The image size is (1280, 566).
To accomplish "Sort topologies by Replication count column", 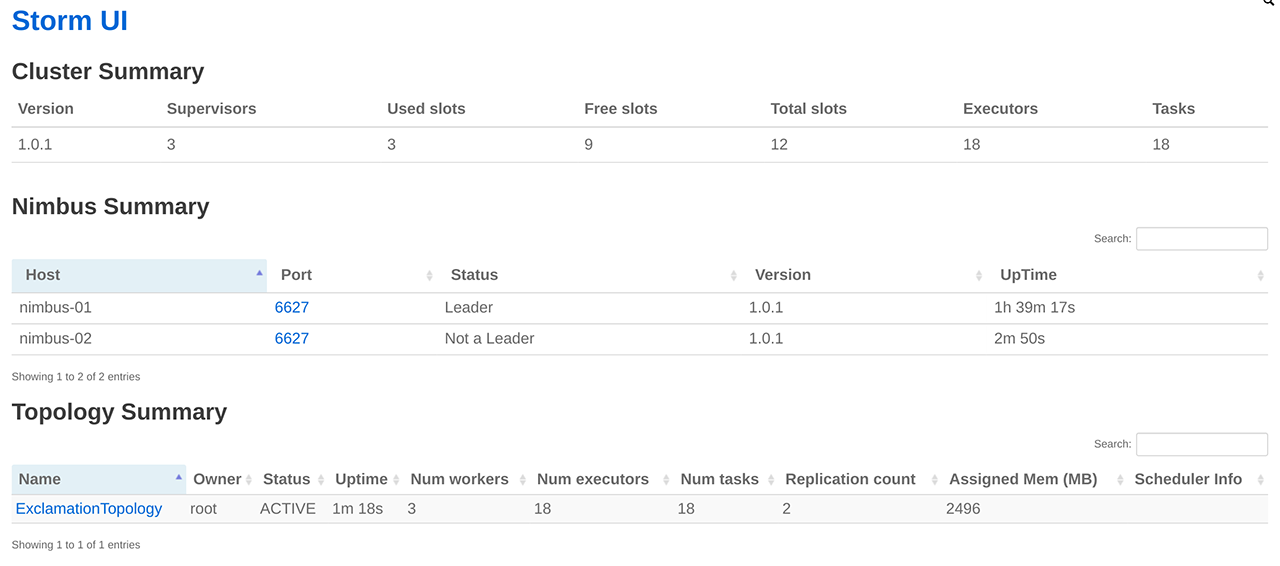I will pos(850,479).
